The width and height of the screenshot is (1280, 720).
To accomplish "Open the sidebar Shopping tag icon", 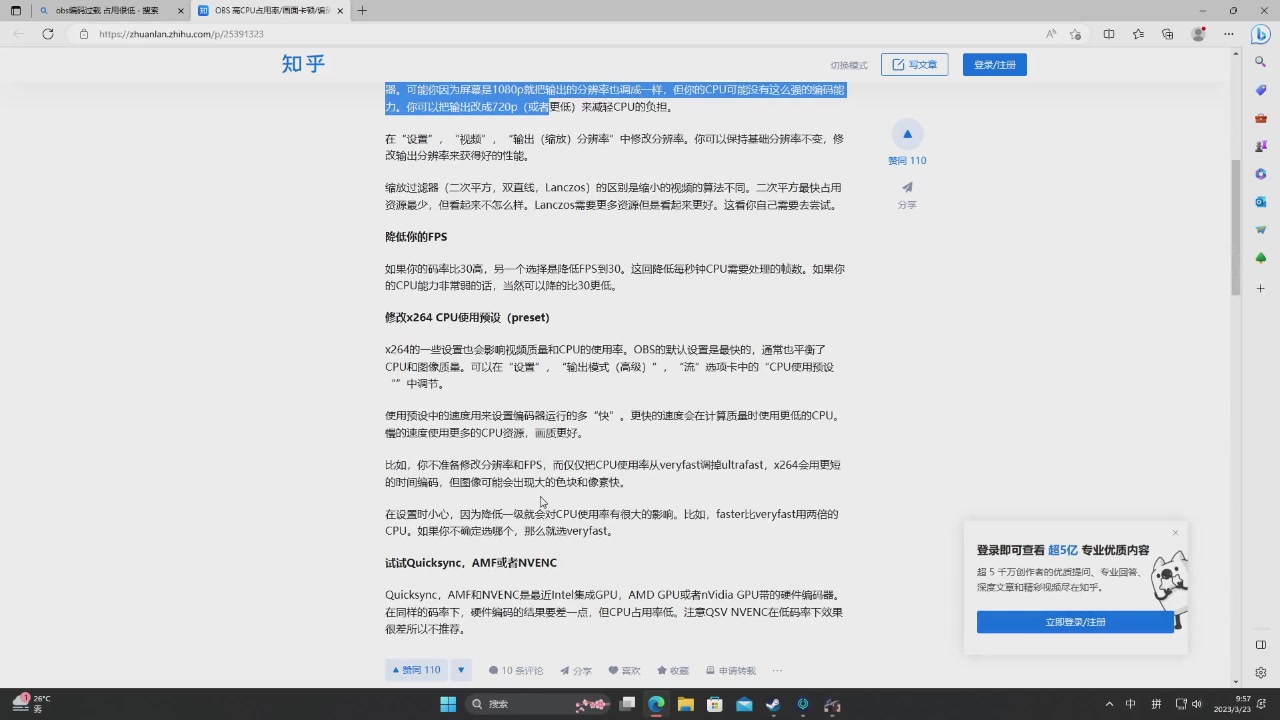I will pos(1261,90).
